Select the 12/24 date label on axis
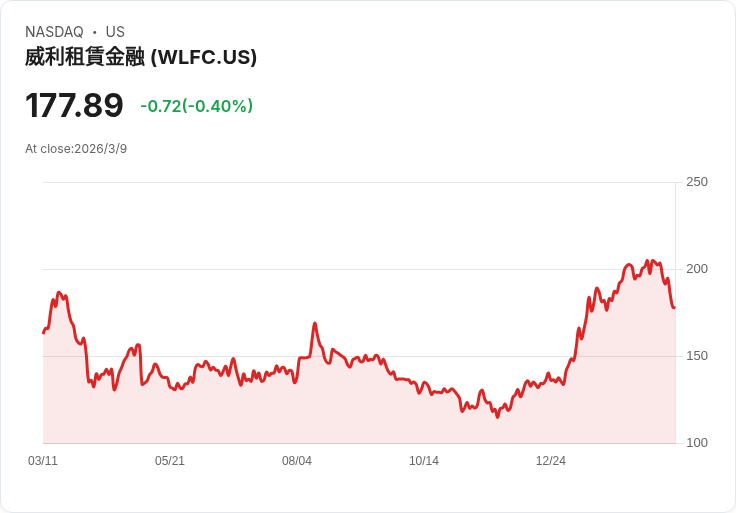 coord(551,461)
